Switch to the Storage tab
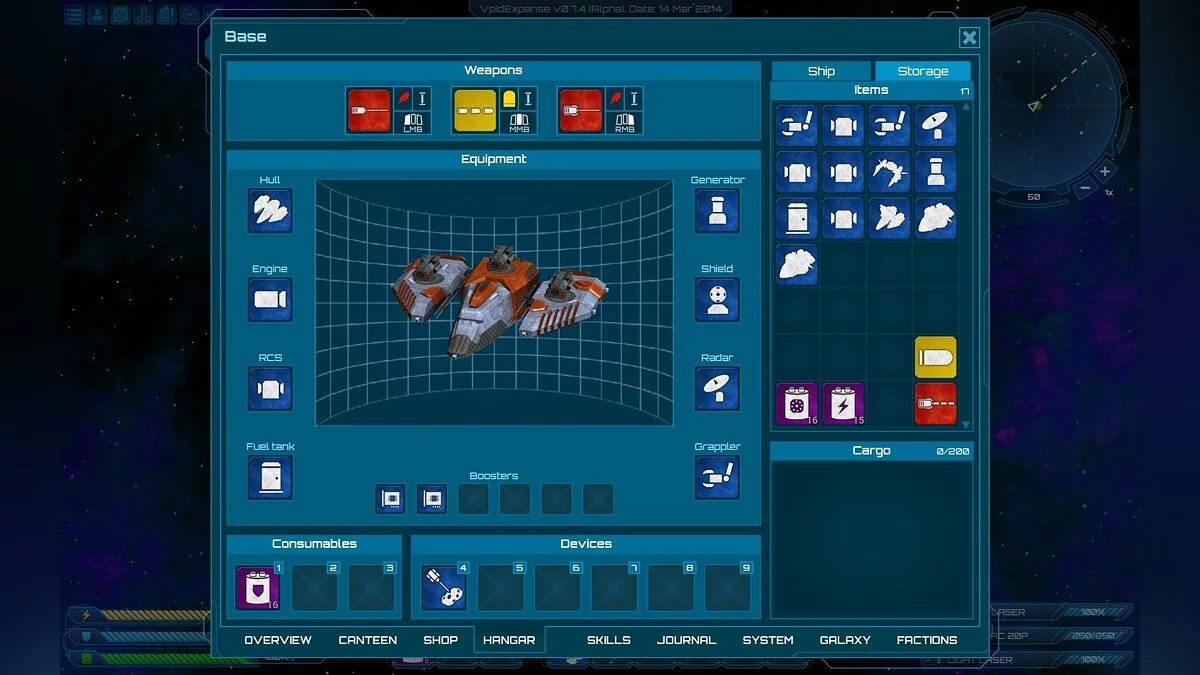The width and height of the screenshot is (1200, 675). (x=922, y=71)
